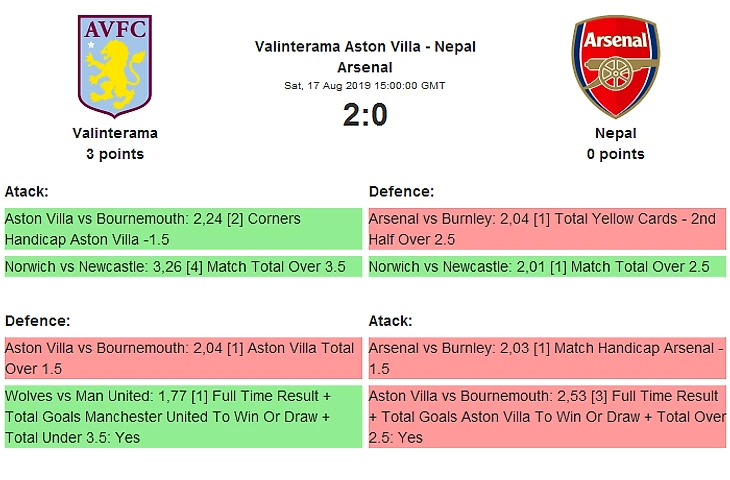
Task: Click the match date Sat, 17 Aug 2019
Action: tap(365, 86)
